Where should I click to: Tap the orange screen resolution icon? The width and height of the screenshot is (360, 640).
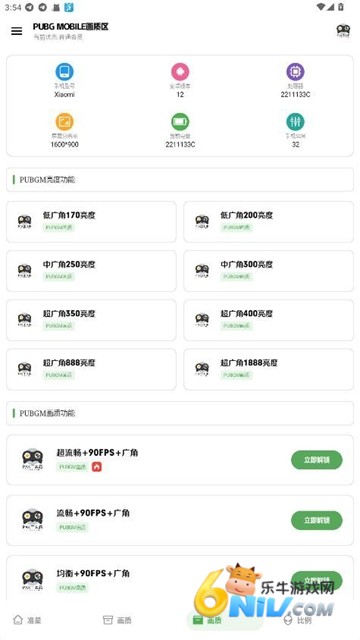coord(64,122)
